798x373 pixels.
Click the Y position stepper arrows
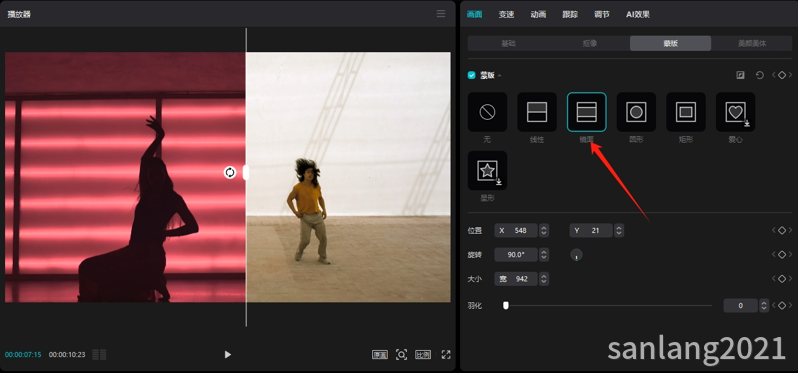coord(619,231)
